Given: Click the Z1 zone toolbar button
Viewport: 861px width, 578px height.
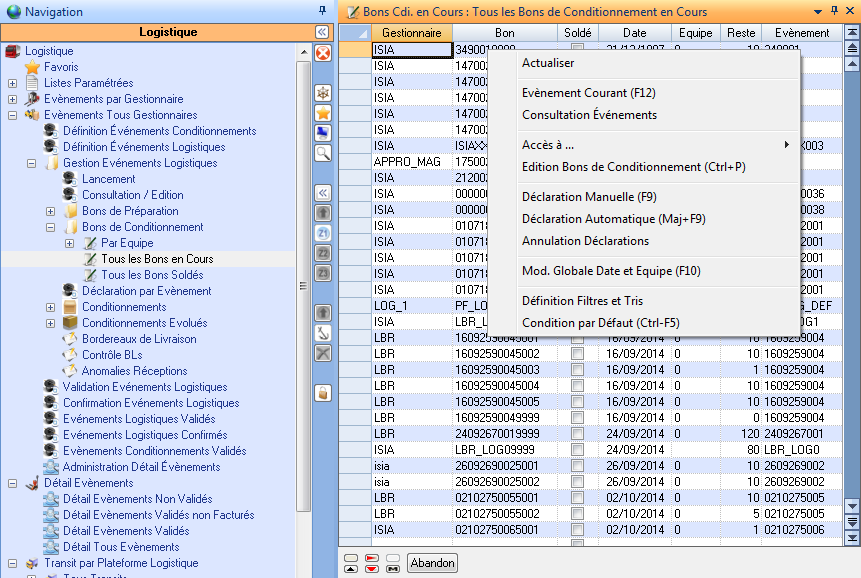Looking at the screenshot, I should point(323,233).
